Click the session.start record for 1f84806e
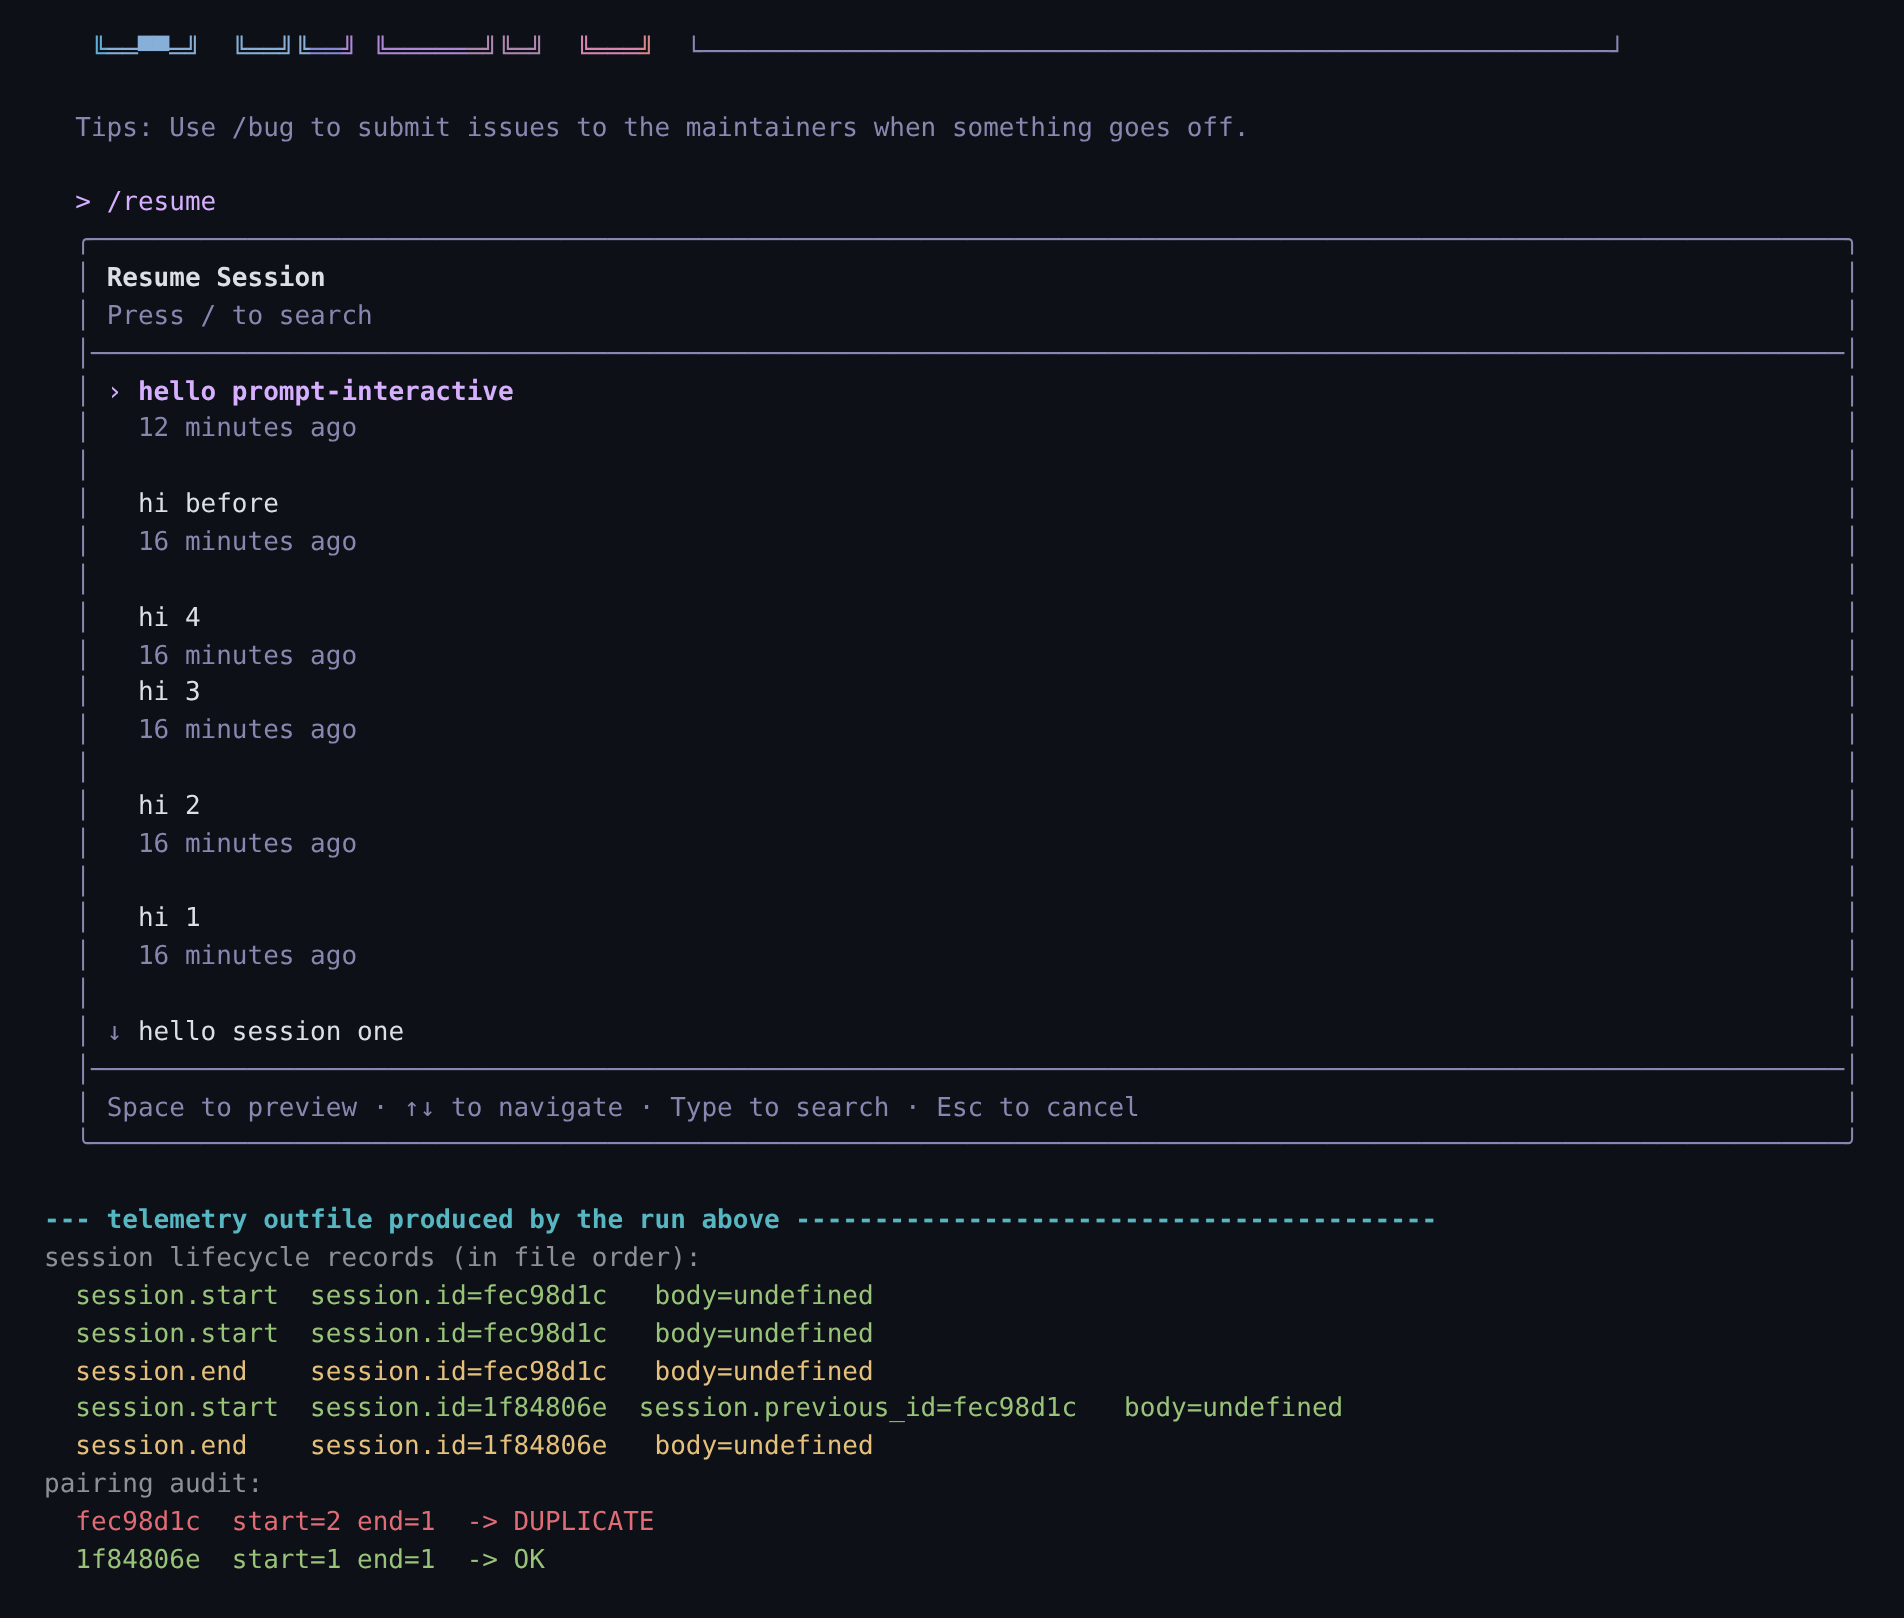 pos(709,1408)
